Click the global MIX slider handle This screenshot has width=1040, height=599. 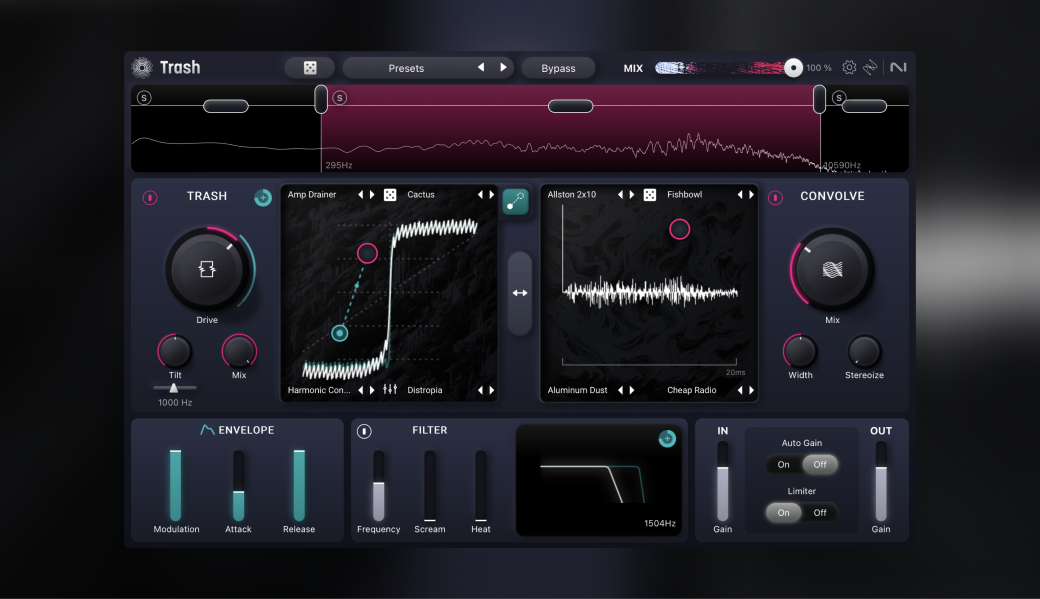pyautogui.click(x=793, y=68)
